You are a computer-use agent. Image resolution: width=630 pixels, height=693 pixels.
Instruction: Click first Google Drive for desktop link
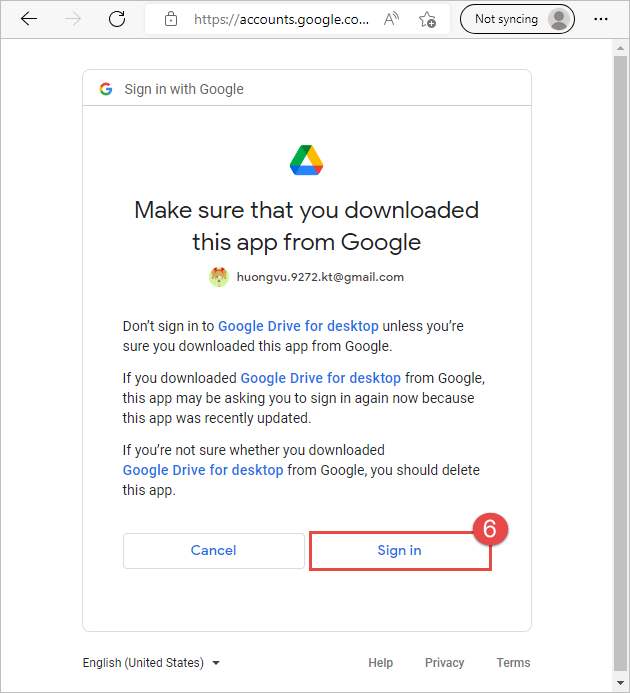298,326
